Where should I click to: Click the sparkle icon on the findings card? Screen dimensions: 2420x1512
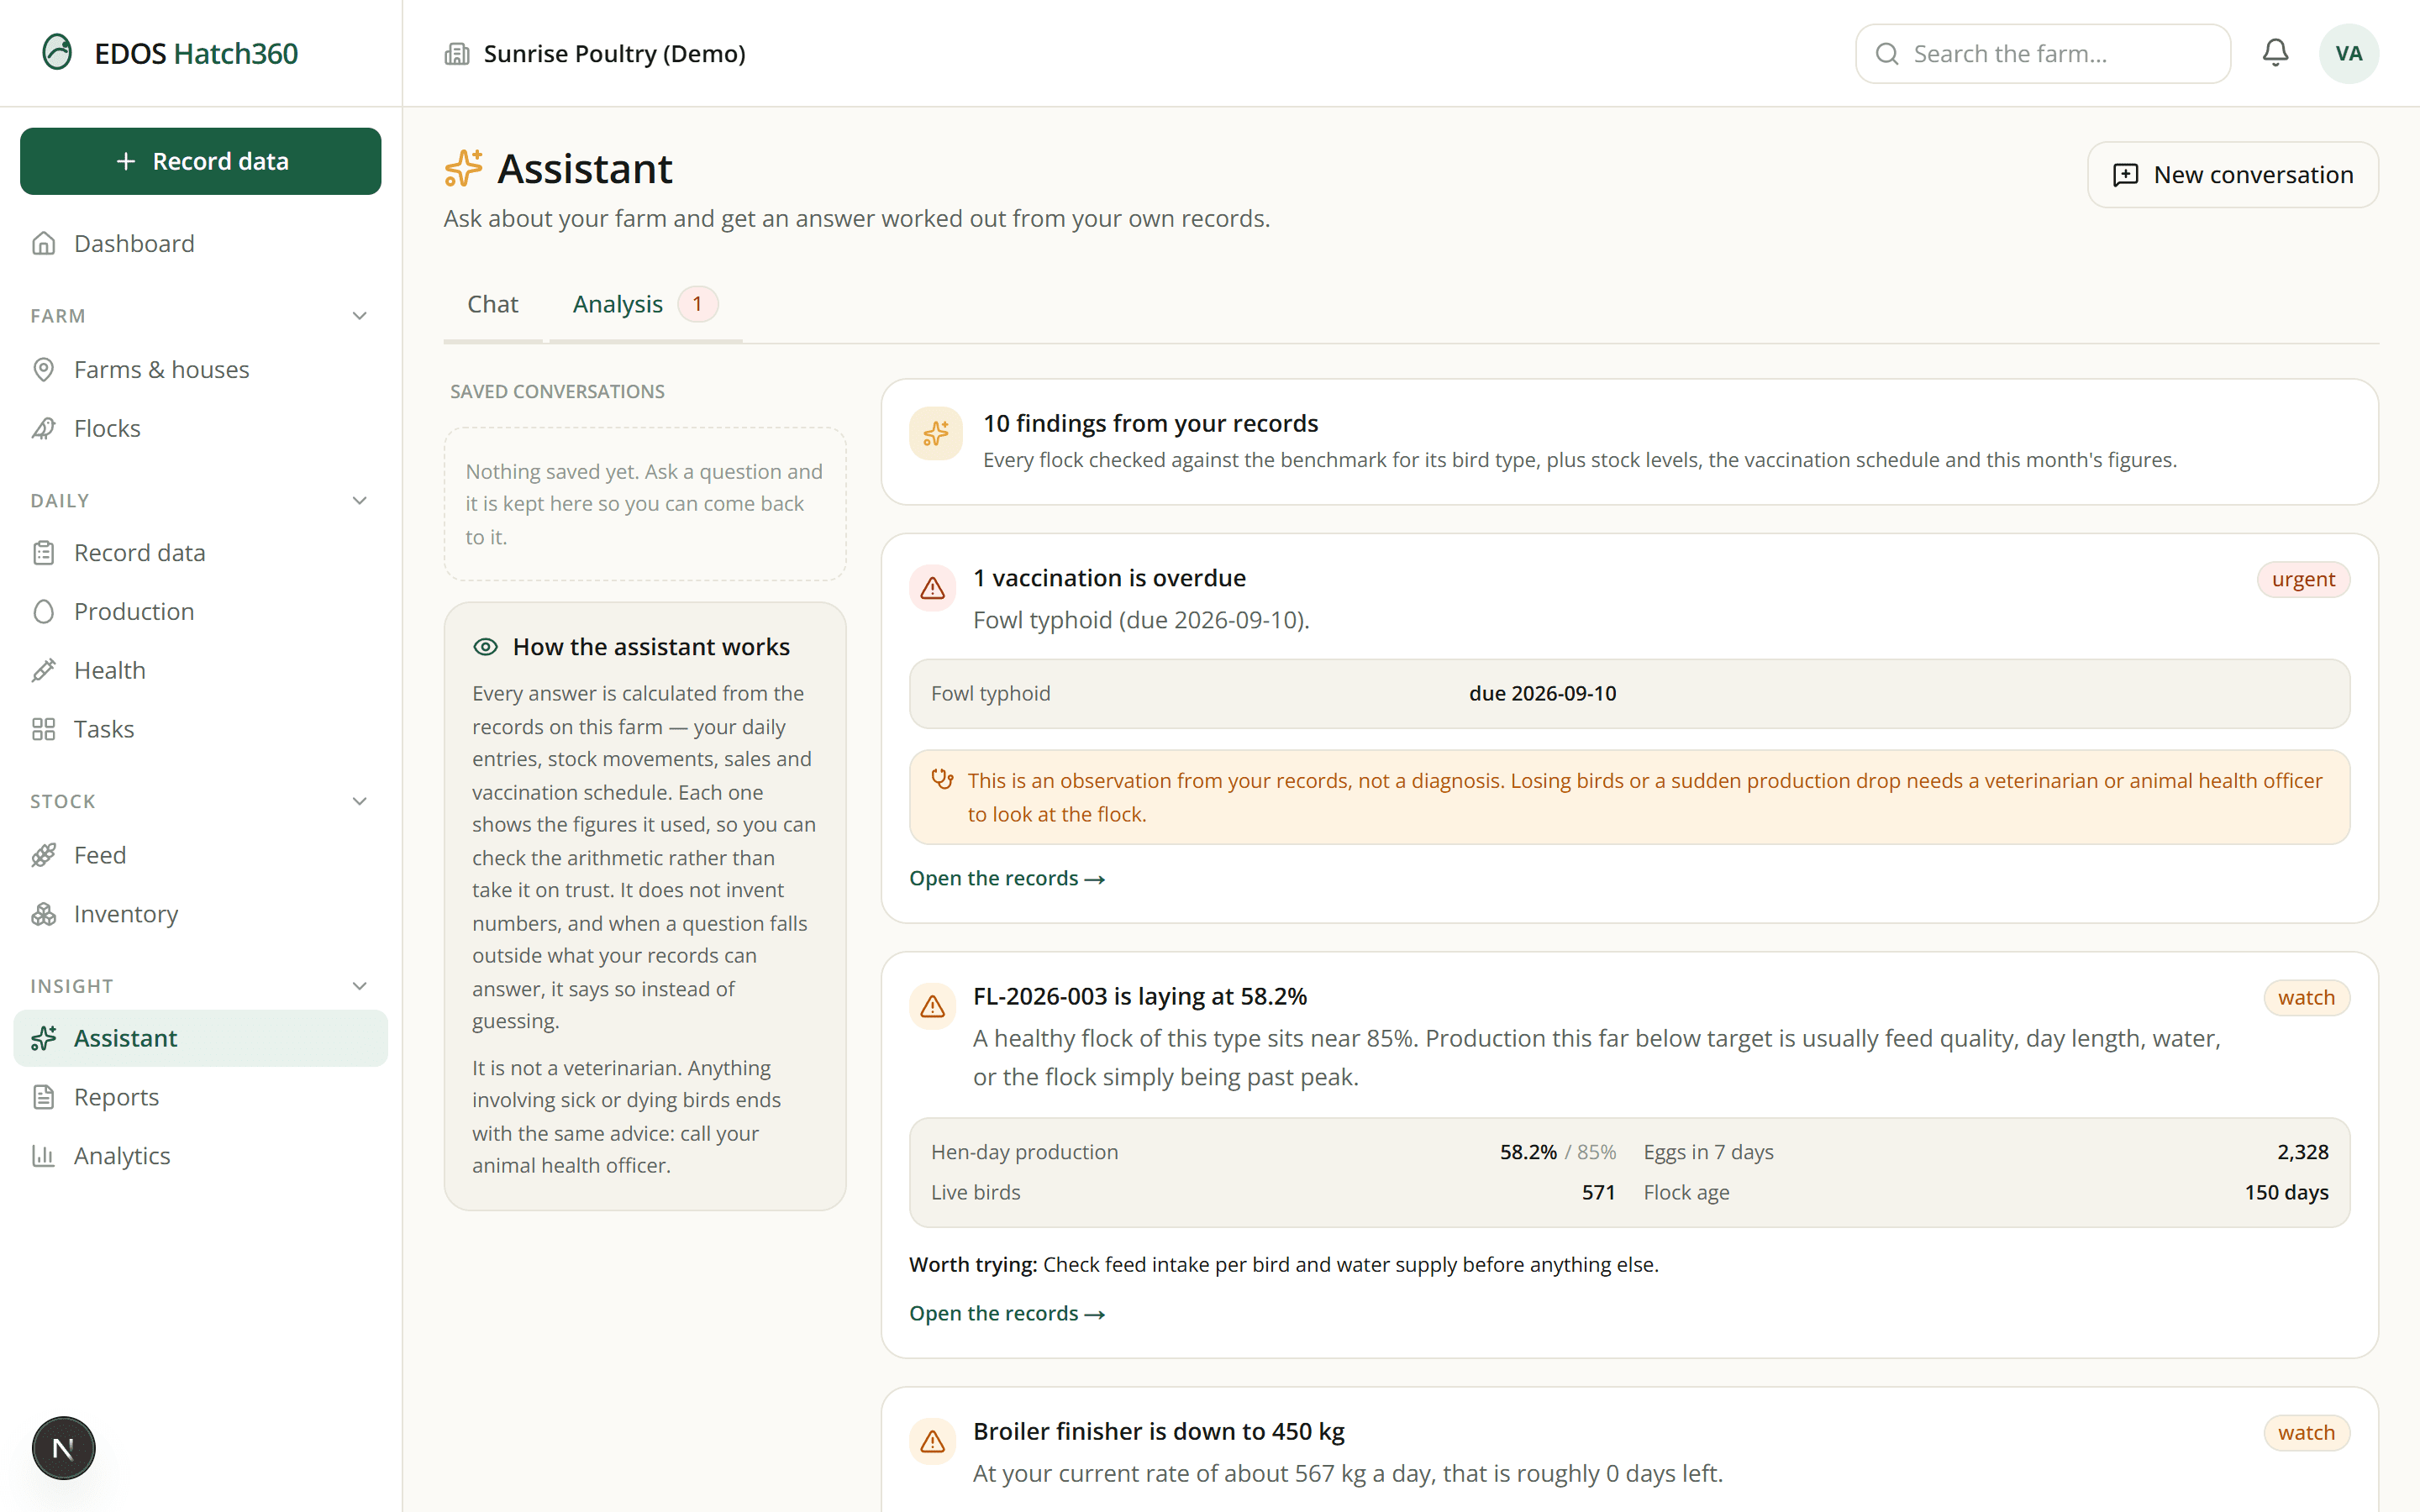(x=936, y=433)
